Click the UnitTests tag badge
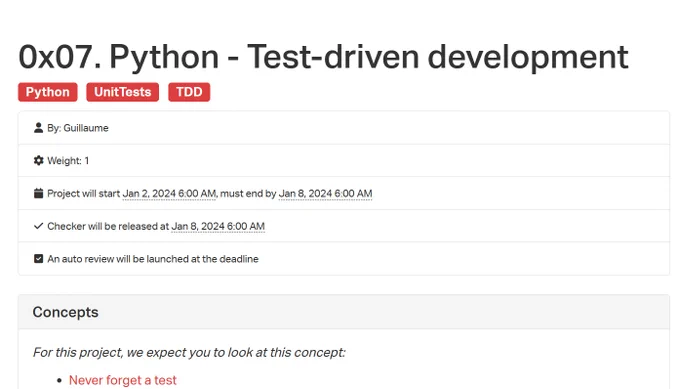Viewport: 680px width, 389px height. (x=122, y=92)
